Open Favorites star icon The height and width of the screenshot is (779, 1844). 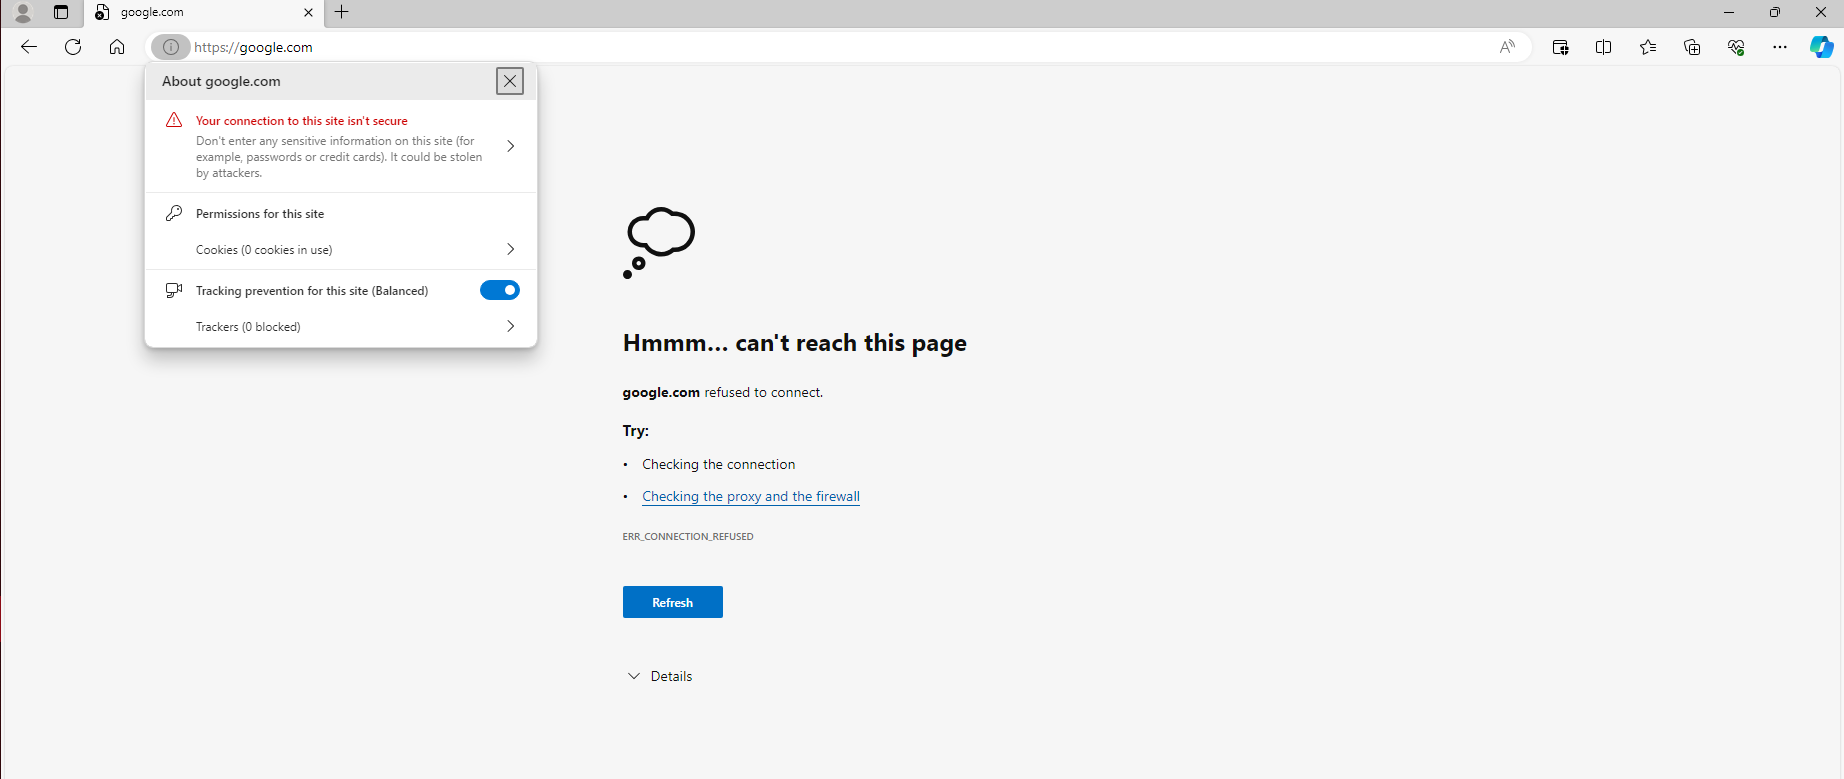tap(1648, 47)
